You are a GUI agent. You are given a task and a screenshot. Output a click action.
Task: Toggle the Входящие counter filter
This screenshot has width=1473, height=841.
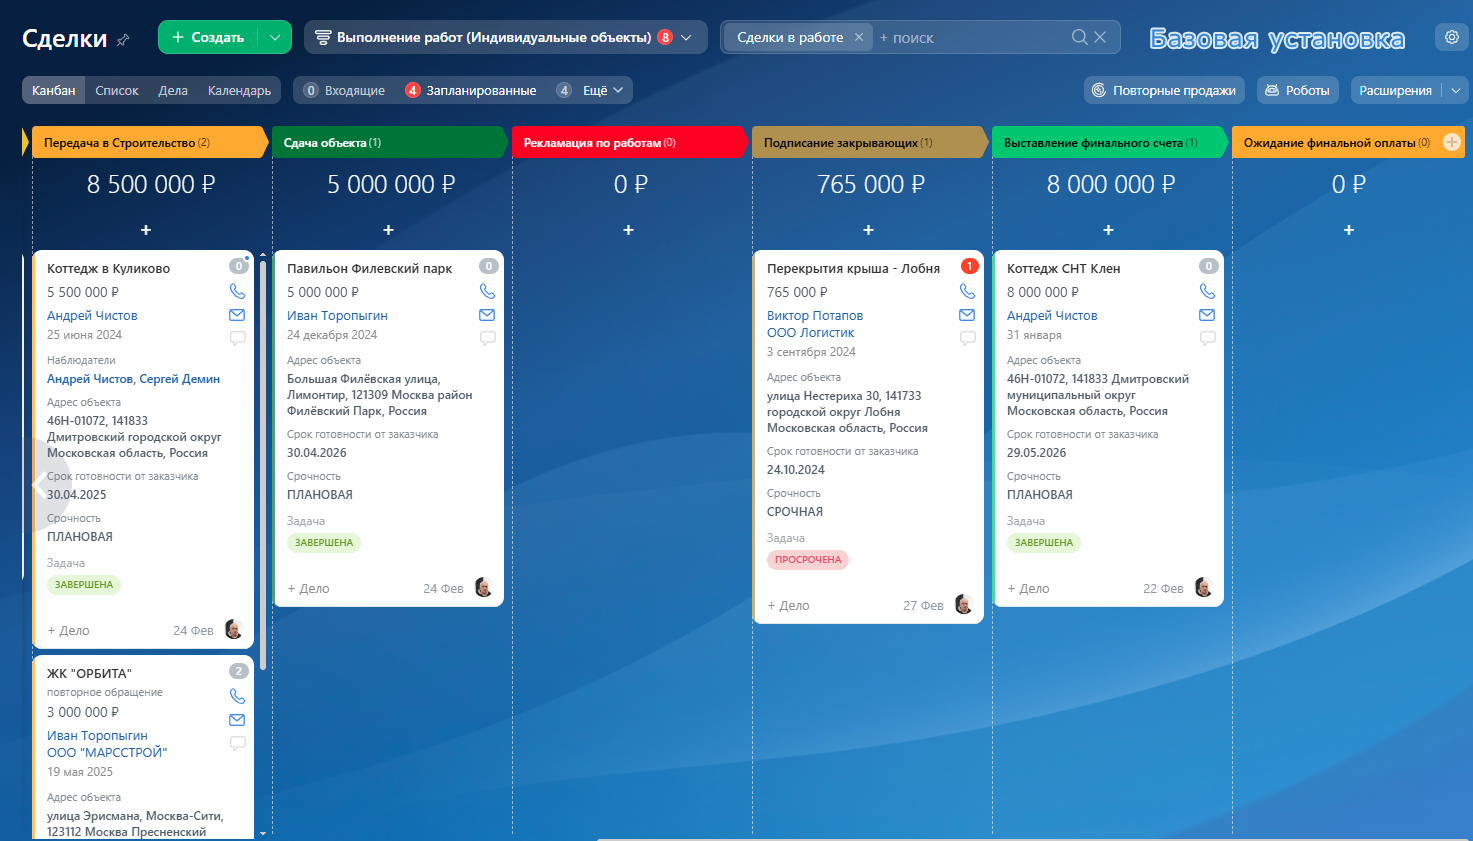click(344, 90)
